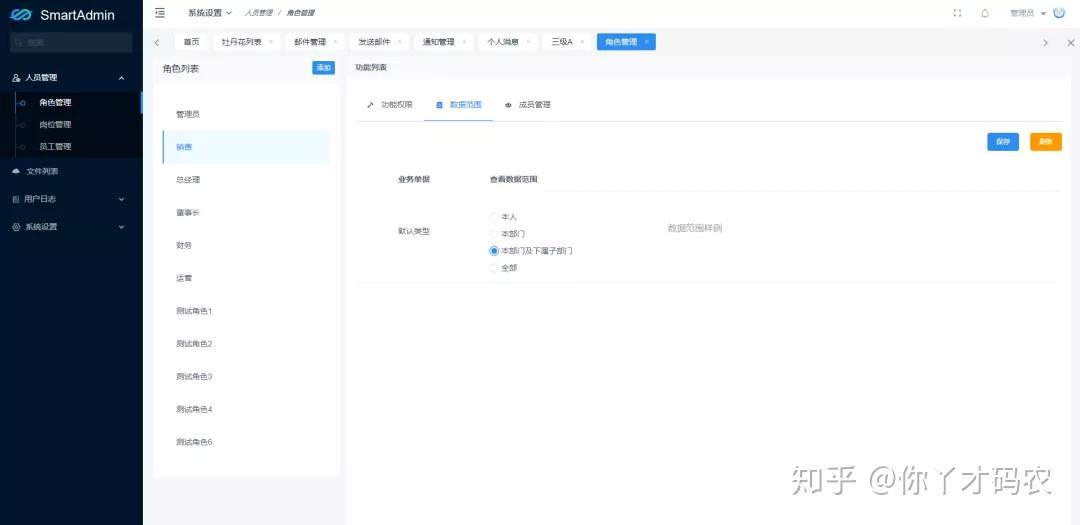Click the blue 添加 role button
The image size is (1080, 525).
pyautogui.click(x=324, y=68)
